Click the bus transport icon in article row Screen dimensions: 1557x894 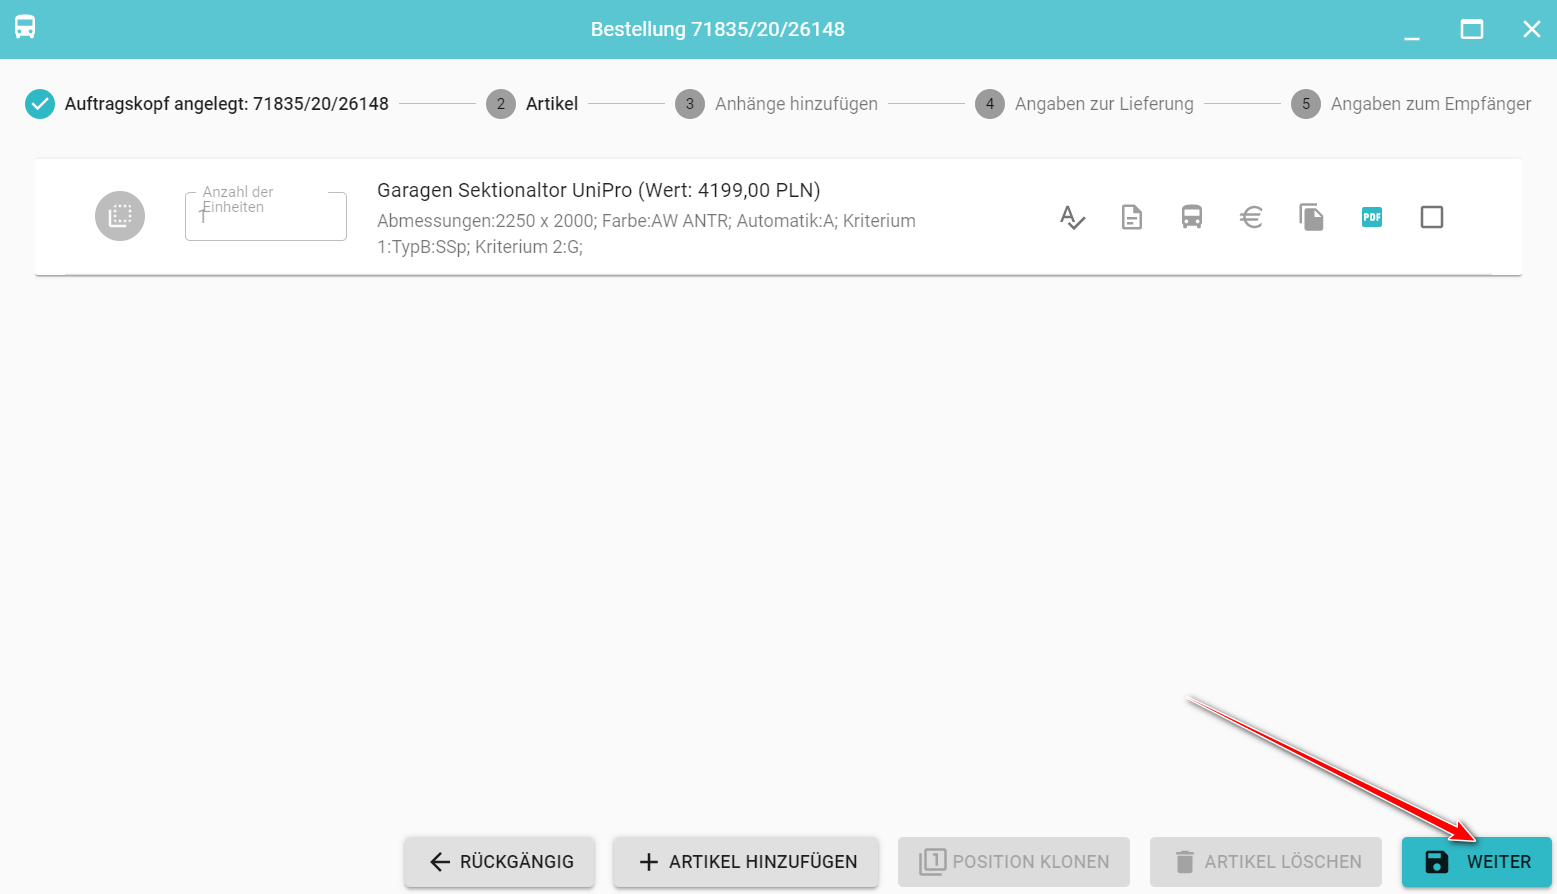pos(1192,217)
